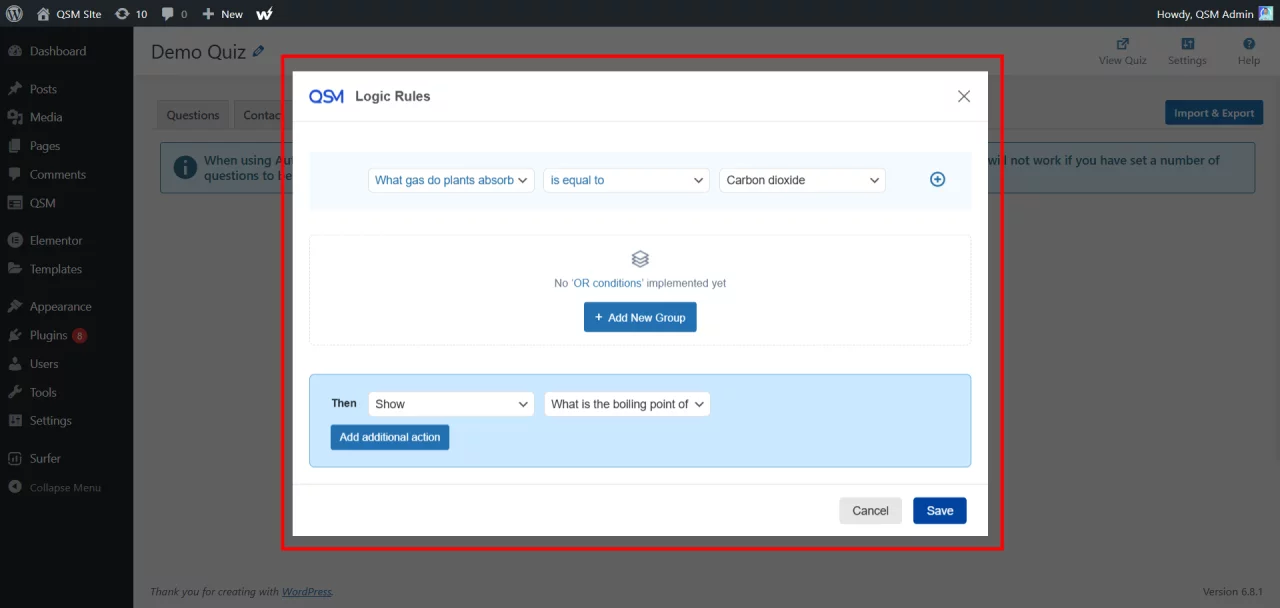Click the QSM logo in dialog
The width and height of the screenshot is (1280, 608).
326,96
